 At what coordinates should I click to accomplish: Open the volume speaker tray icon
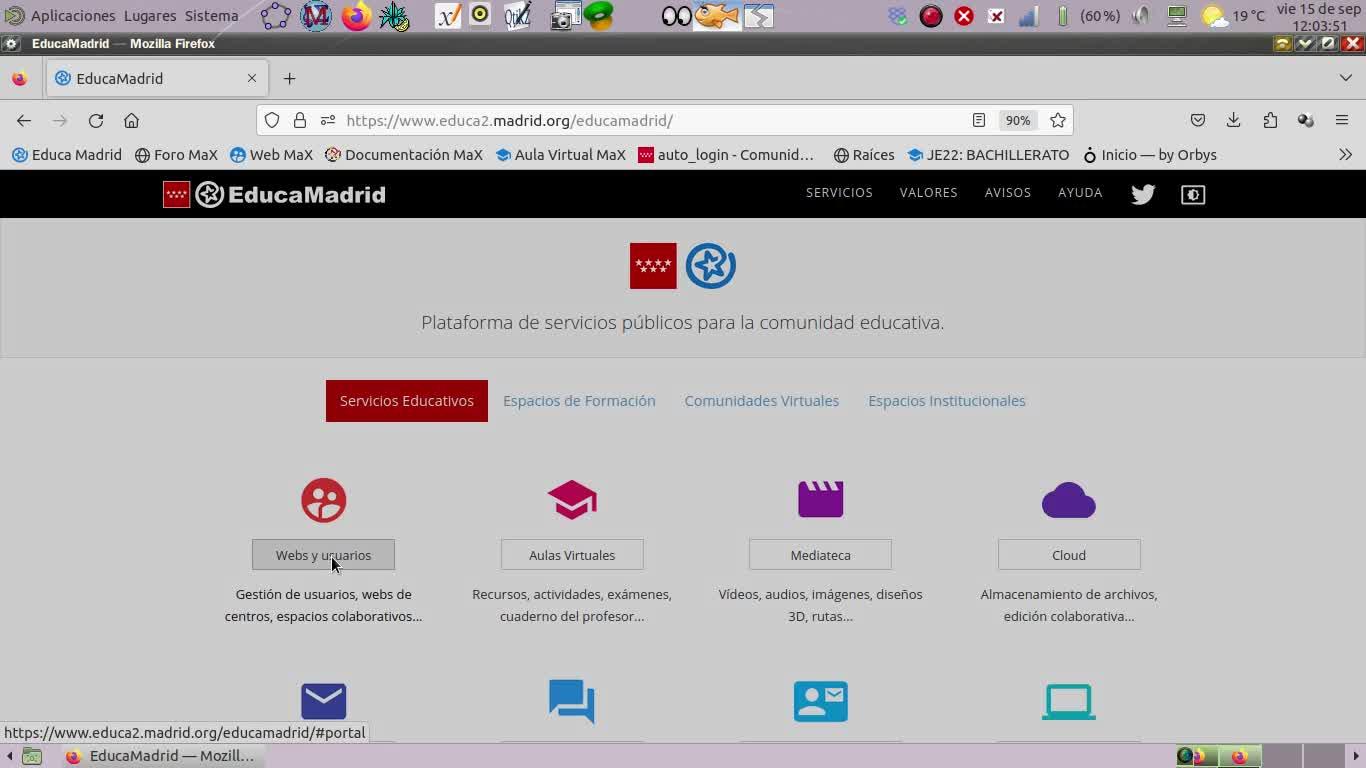[x=1141, y=16]
